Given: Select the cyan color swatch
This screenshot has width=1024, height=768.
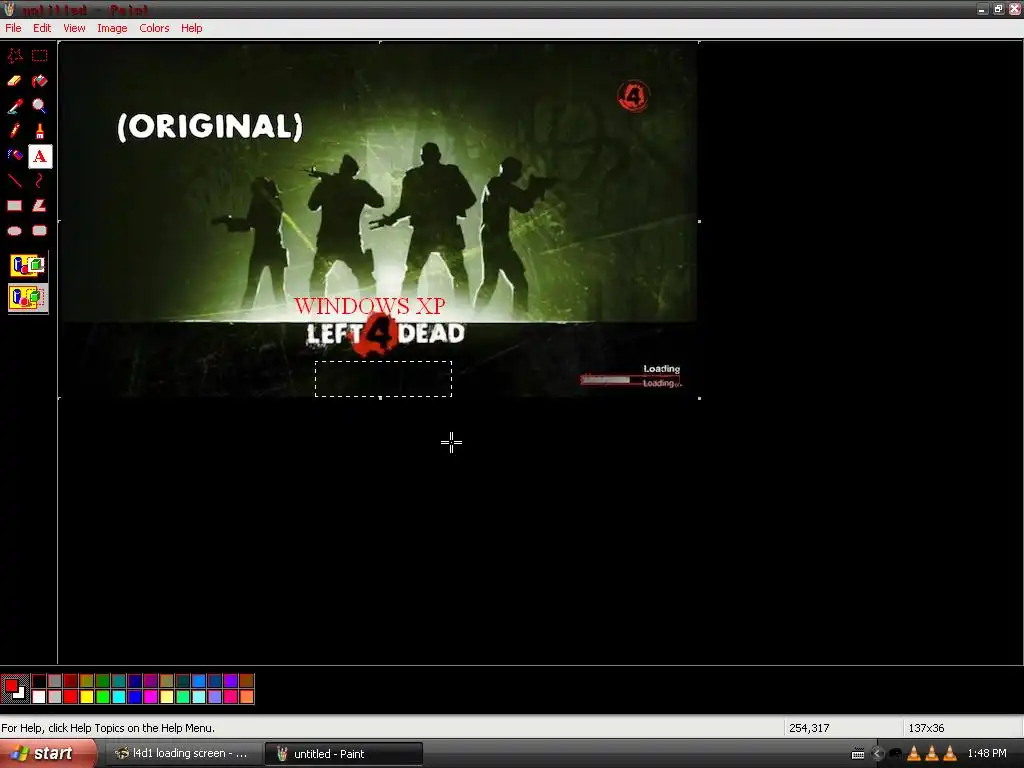Looking at the screenshot, I should pos(119,697).
